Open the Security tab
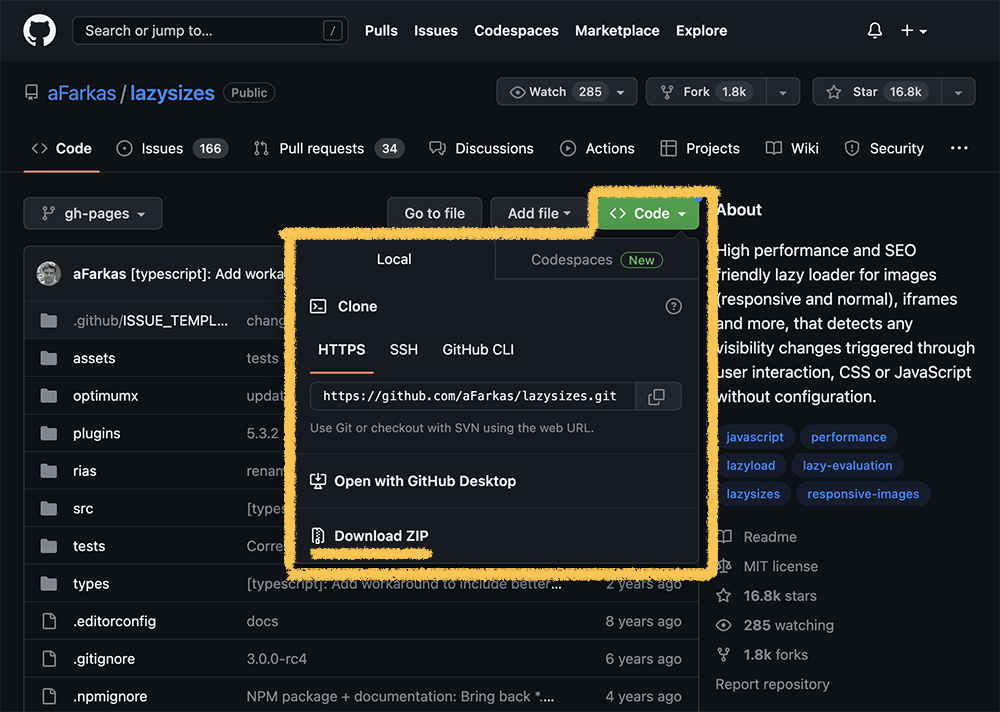The height and width of the screenshot is (712, 1000). coord(884,149)
